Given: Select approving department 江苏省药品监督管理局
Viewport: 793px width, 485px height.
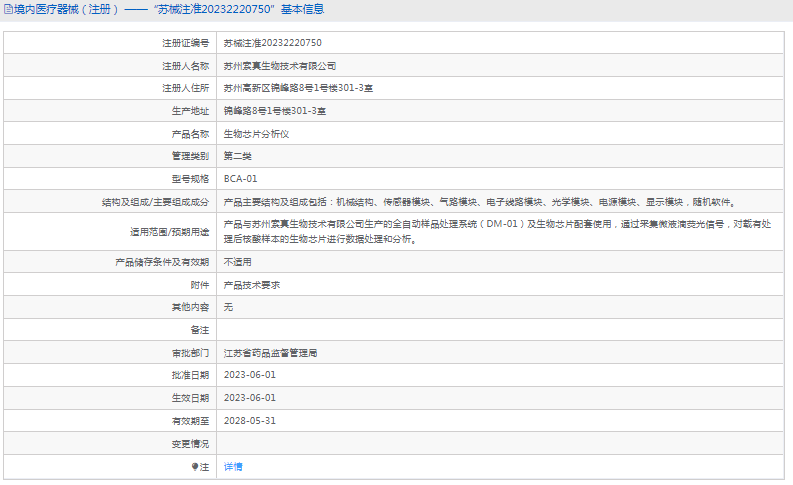Looking at the screenshot, I should (x=271, y=353).
